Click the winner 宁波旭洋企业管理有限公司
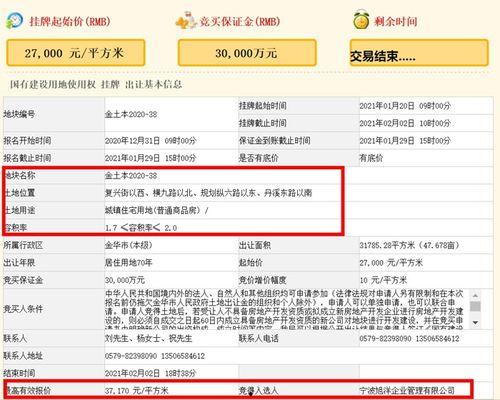 click(407, 390)
